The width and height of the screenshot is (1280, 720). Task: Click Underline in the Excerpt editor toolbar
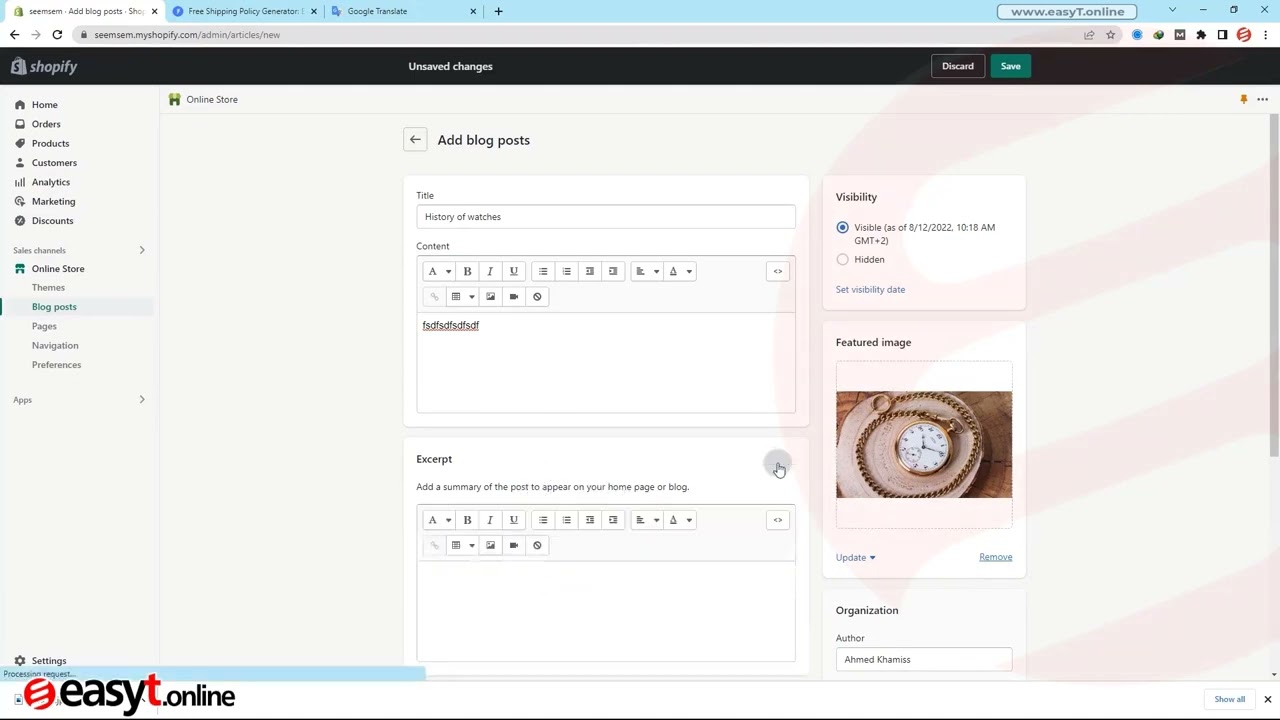click(x=514, y=520)
